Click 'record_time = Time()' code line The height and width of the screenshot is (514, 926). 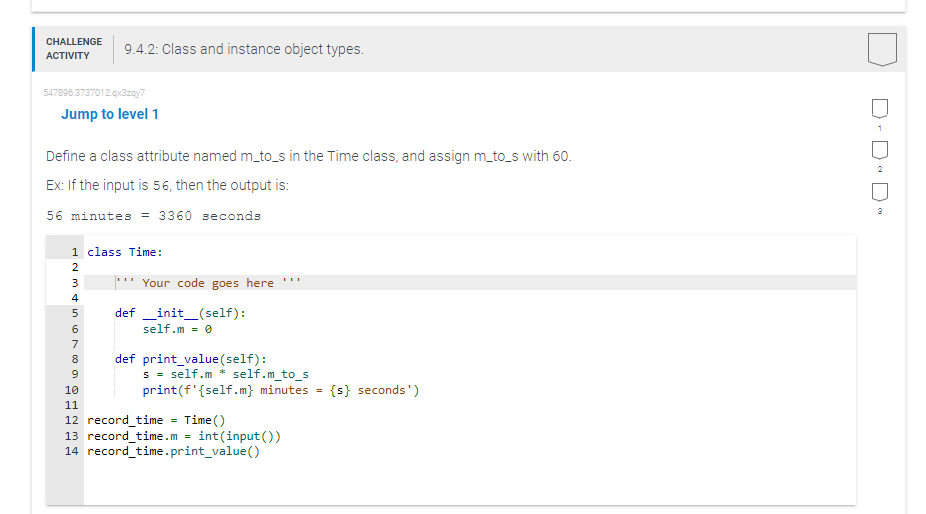[156, 420]
